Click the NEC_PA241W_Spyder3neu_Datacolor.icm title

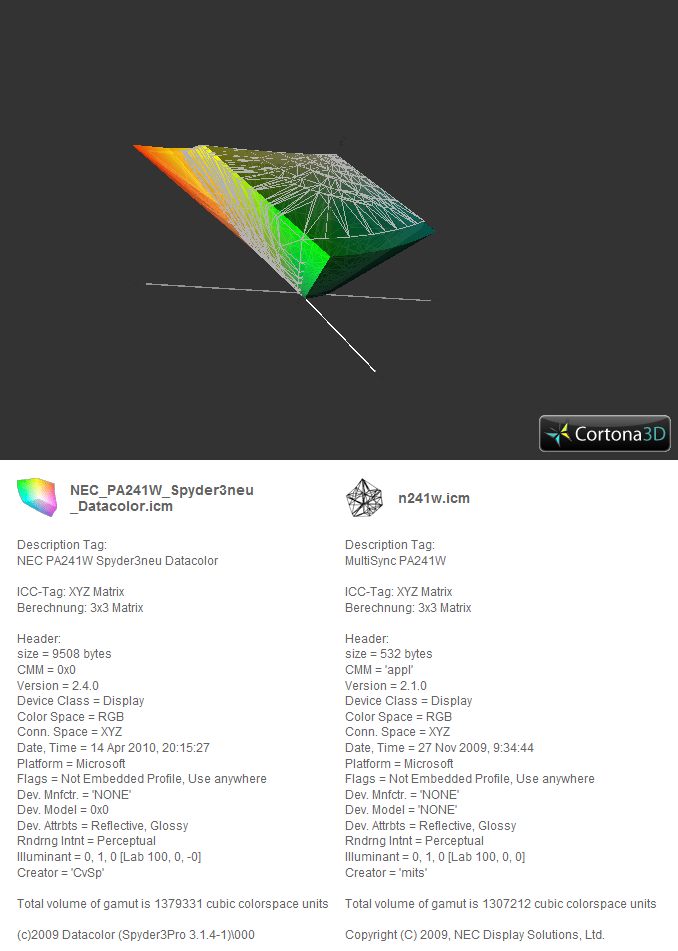click(x=162, y=498)
